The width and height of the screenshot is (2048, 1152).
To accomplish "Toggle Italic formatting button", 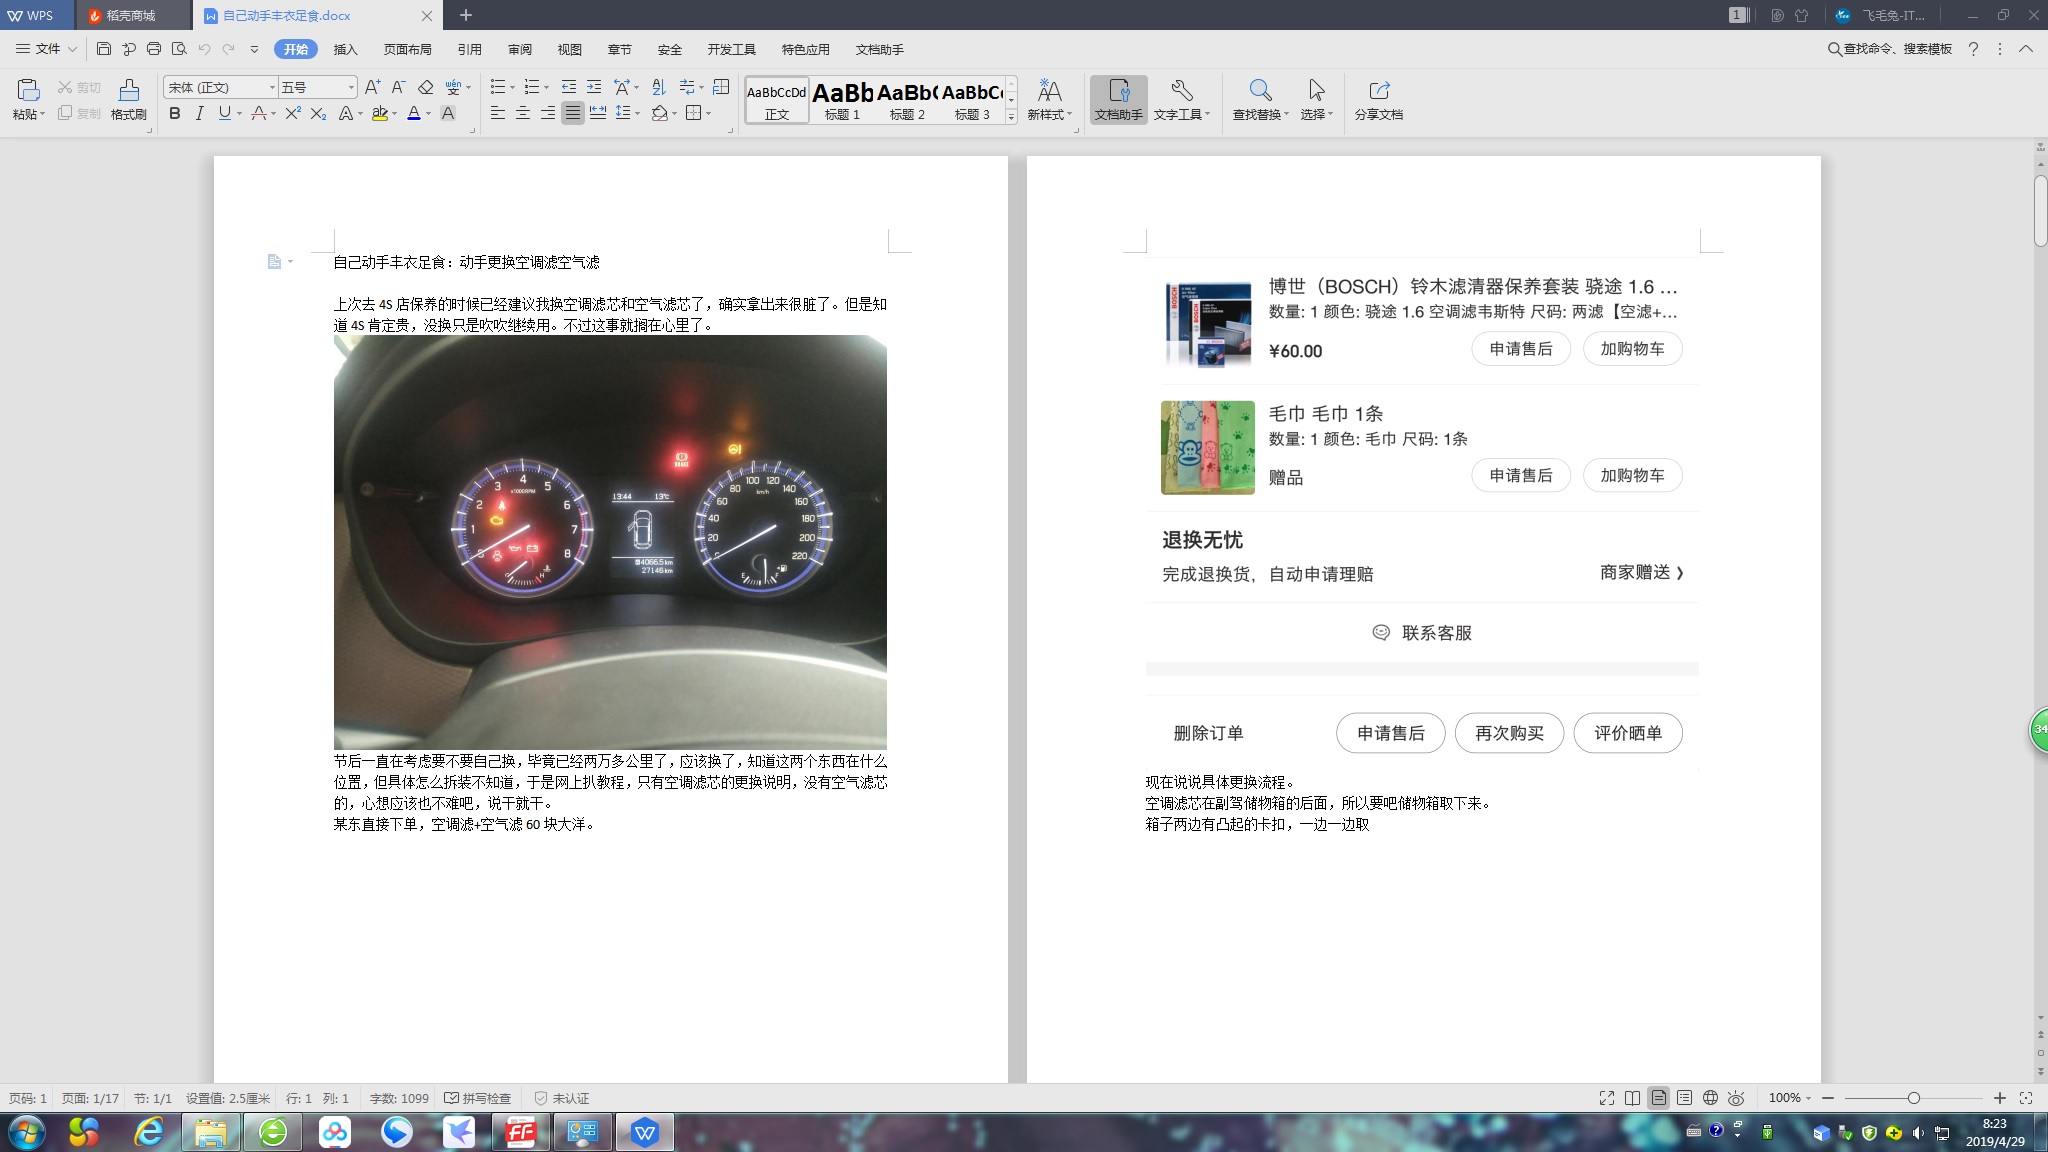I will [x=199, y=114].
